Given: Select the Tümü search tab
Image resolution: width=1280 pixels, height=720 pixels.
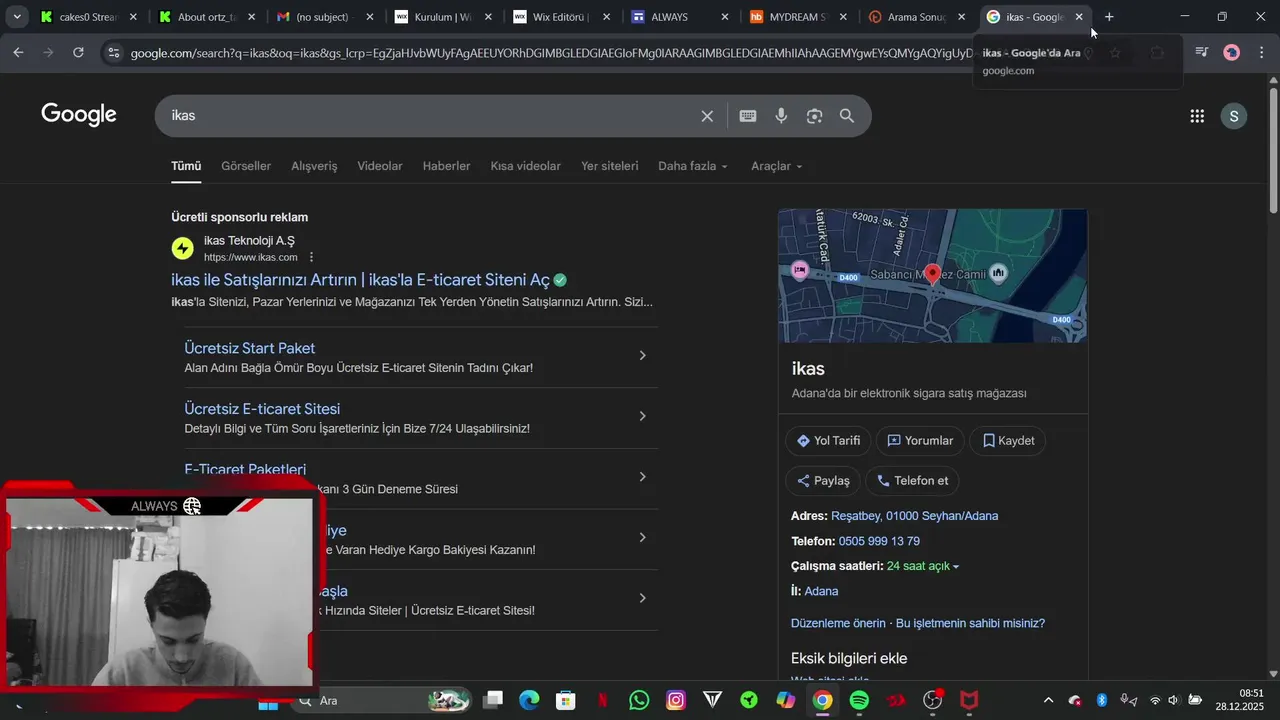Looking at the screenshot, I should (x=186, y=166).
